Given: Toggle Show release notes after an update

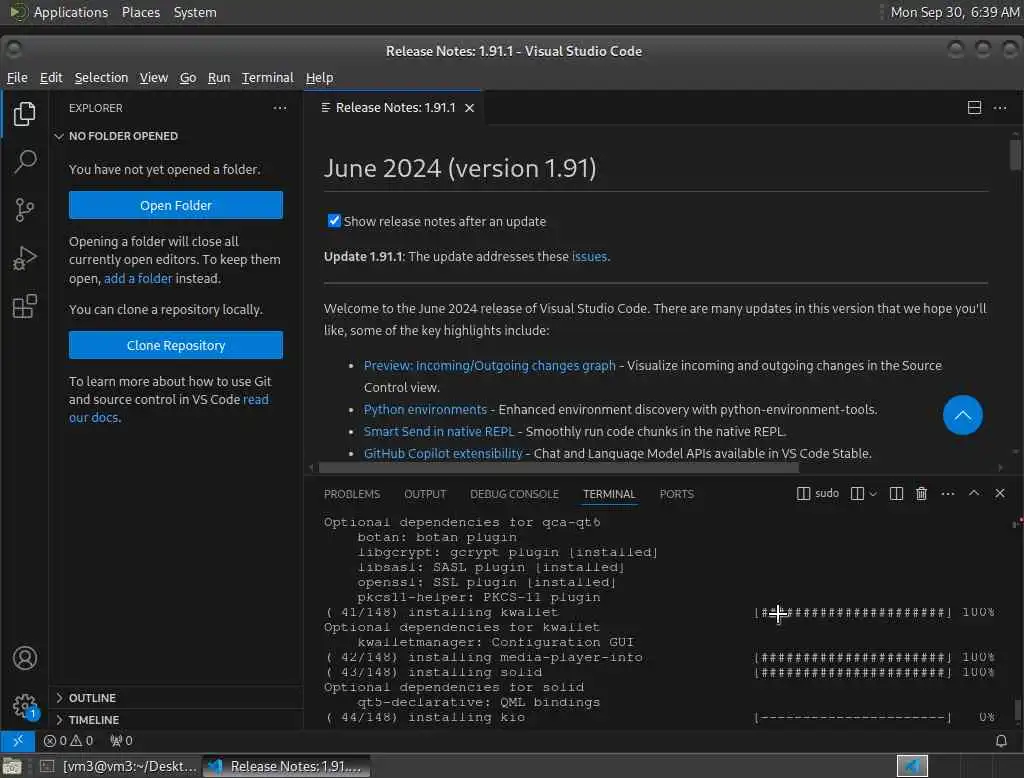Looking at the screenshot, I should click(334, 221).
